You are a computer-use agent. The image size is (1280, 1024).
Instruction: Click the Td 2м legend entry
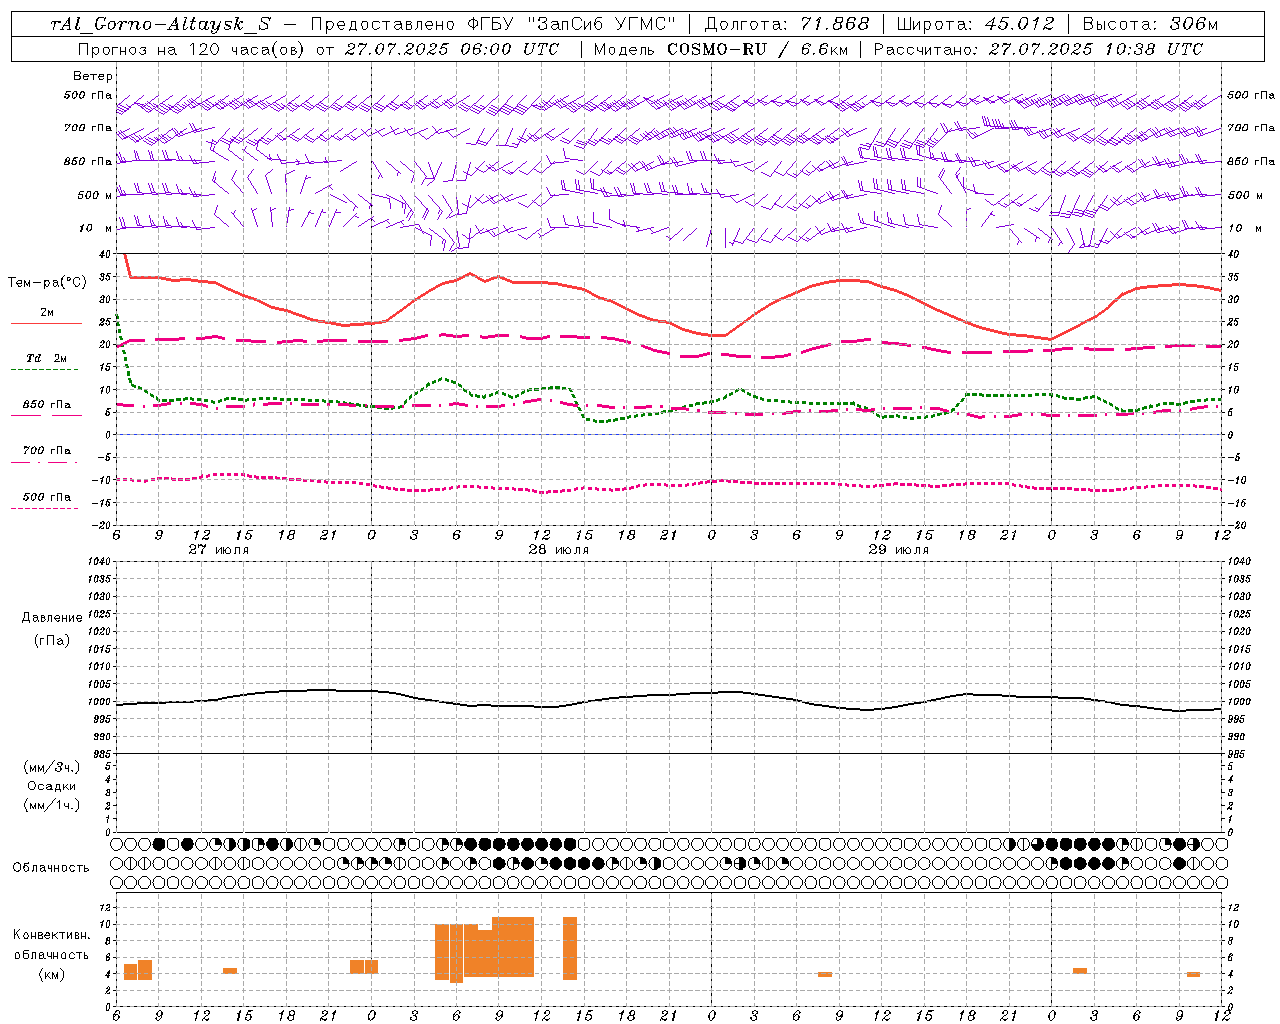pos(46,358)
